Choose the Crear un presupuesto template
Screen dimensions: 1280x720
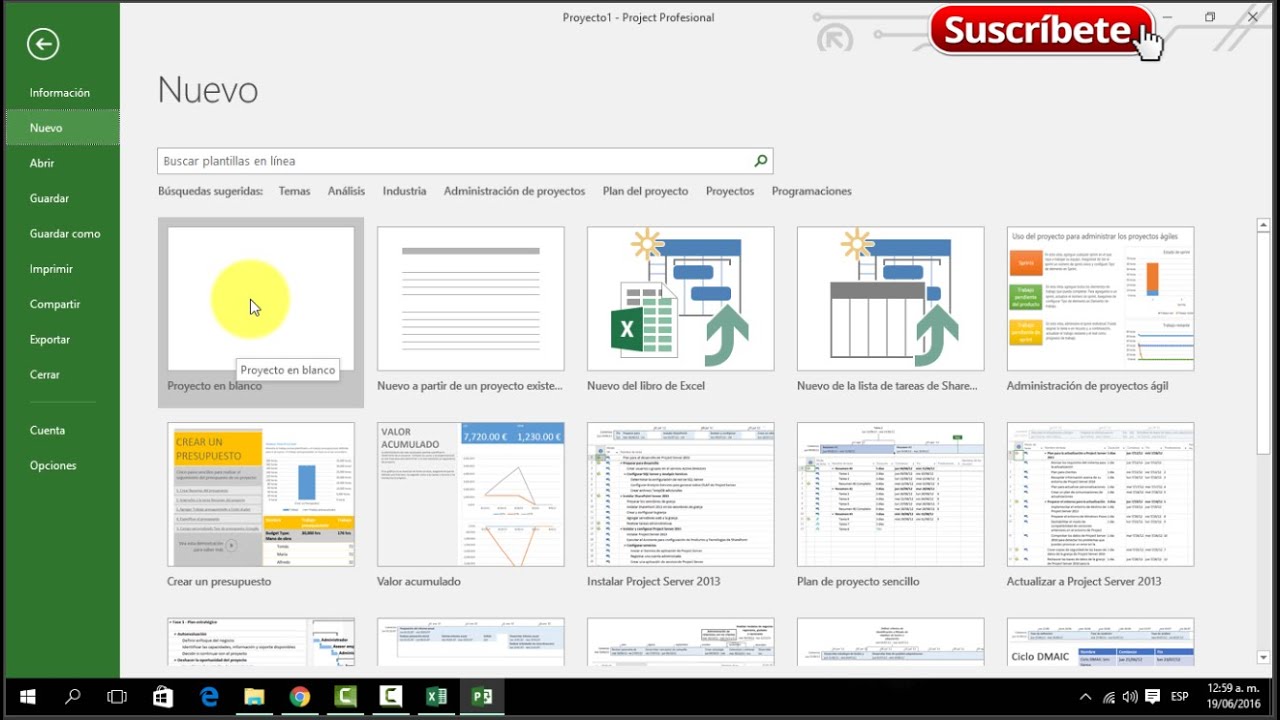click(261, 507)
